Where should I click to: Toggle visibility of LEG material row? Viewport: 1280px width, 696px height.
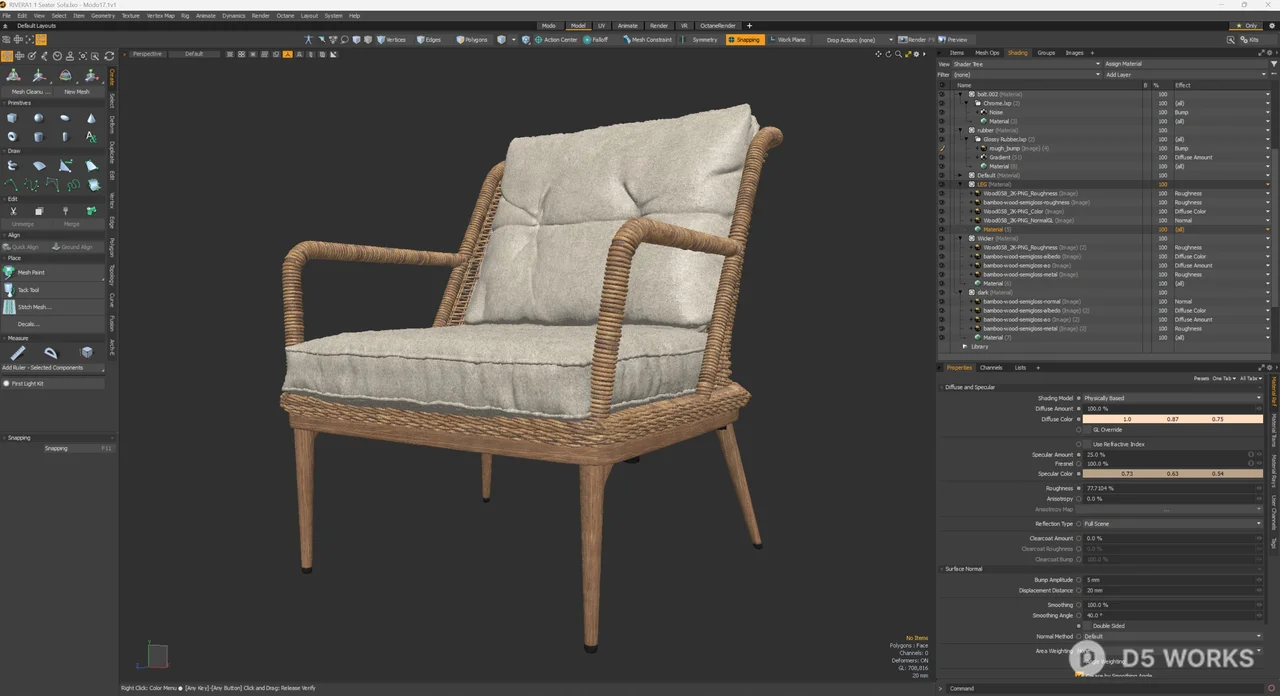[x=941, y=184]
